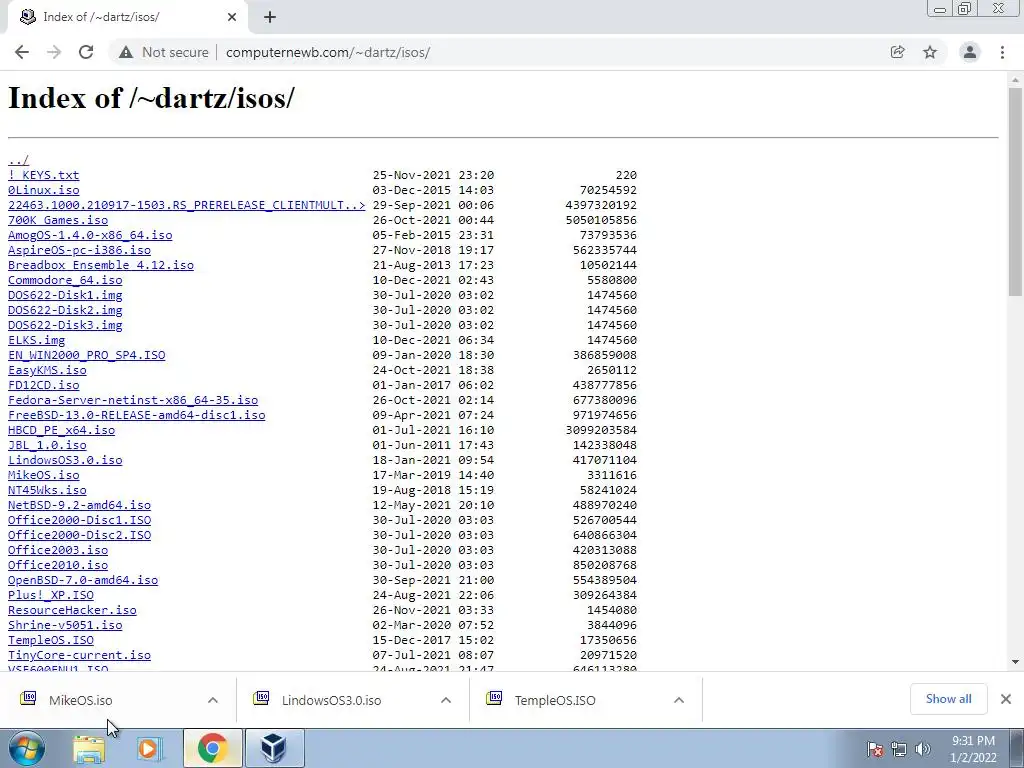
Task: Download NT45Wks.iso
Action: [x=47, y=490]
